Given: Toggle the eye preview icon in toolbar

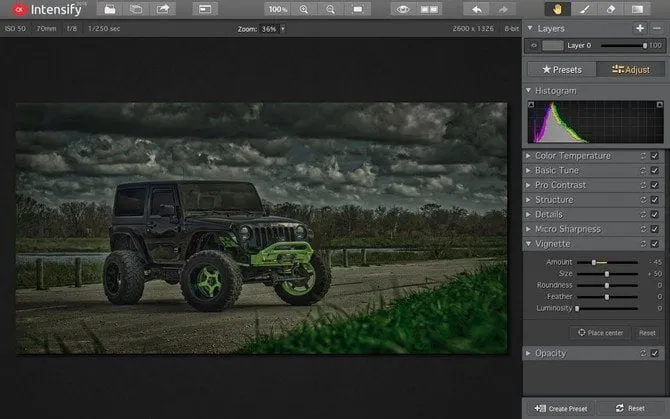Looking at the screenshot, I should 403,9.
